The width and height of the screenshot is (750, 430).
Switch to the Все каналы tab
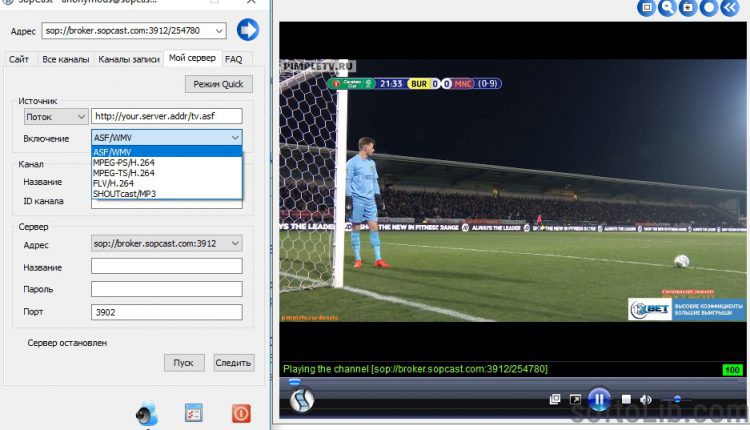click(x=66, y=59)
